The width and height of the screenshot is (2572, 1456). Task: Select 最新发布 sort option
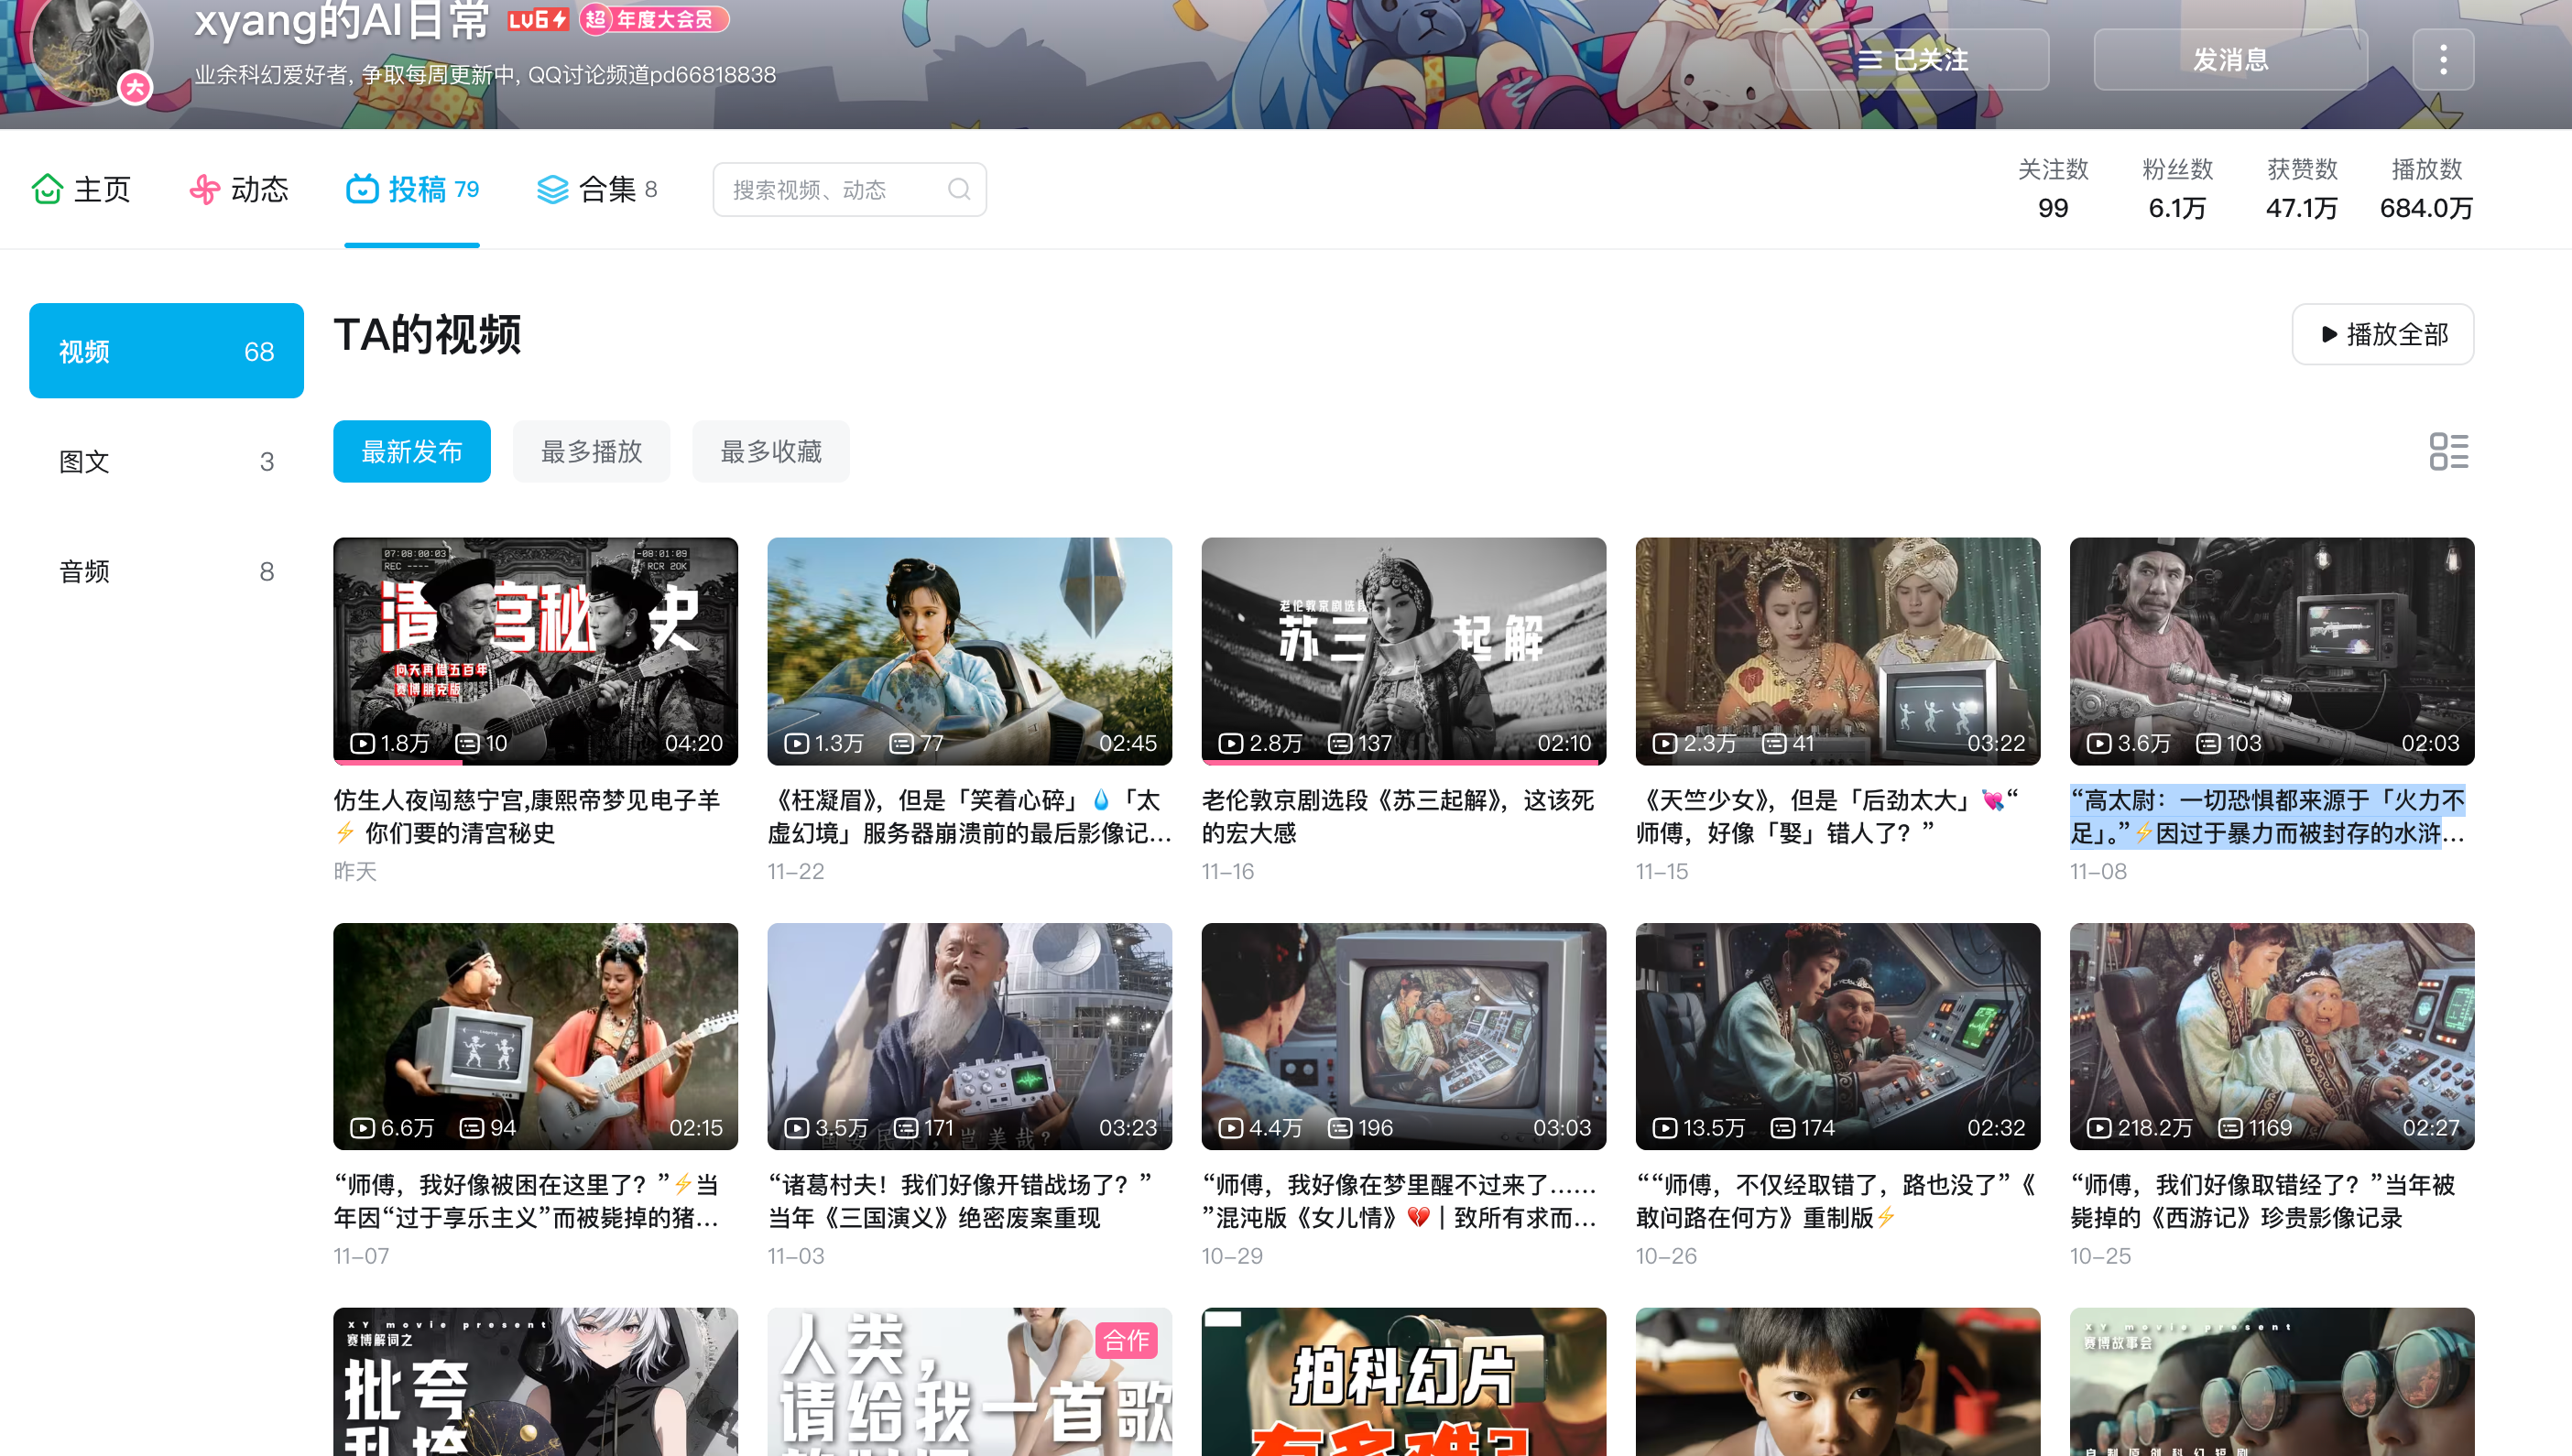[x=411, y=451]
